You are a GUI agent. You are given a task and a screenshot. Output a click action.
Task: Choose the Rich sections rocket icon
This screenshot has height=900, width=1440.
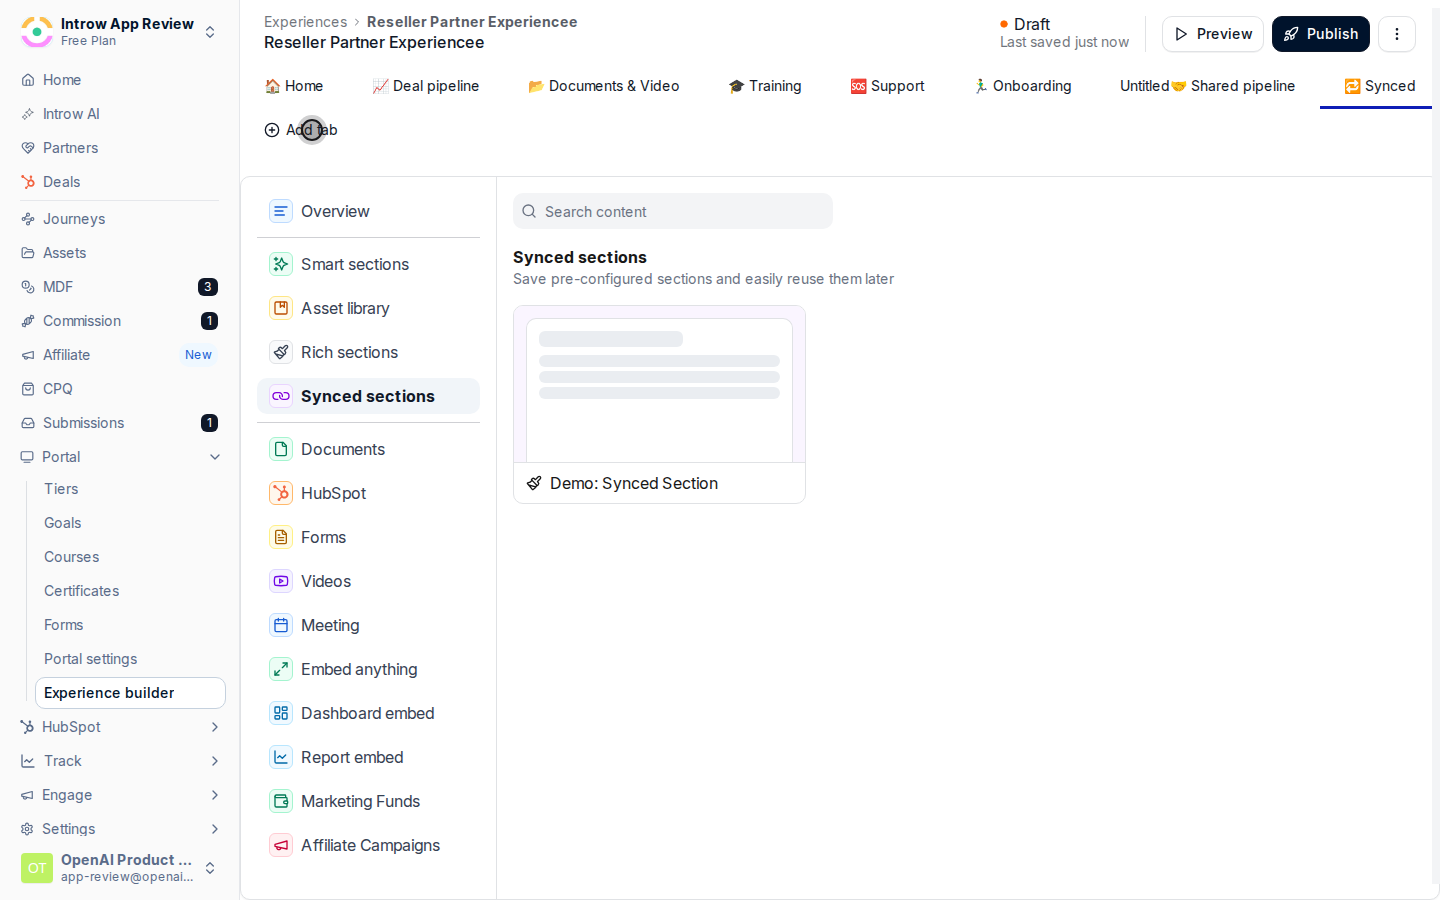click(281, 352)
